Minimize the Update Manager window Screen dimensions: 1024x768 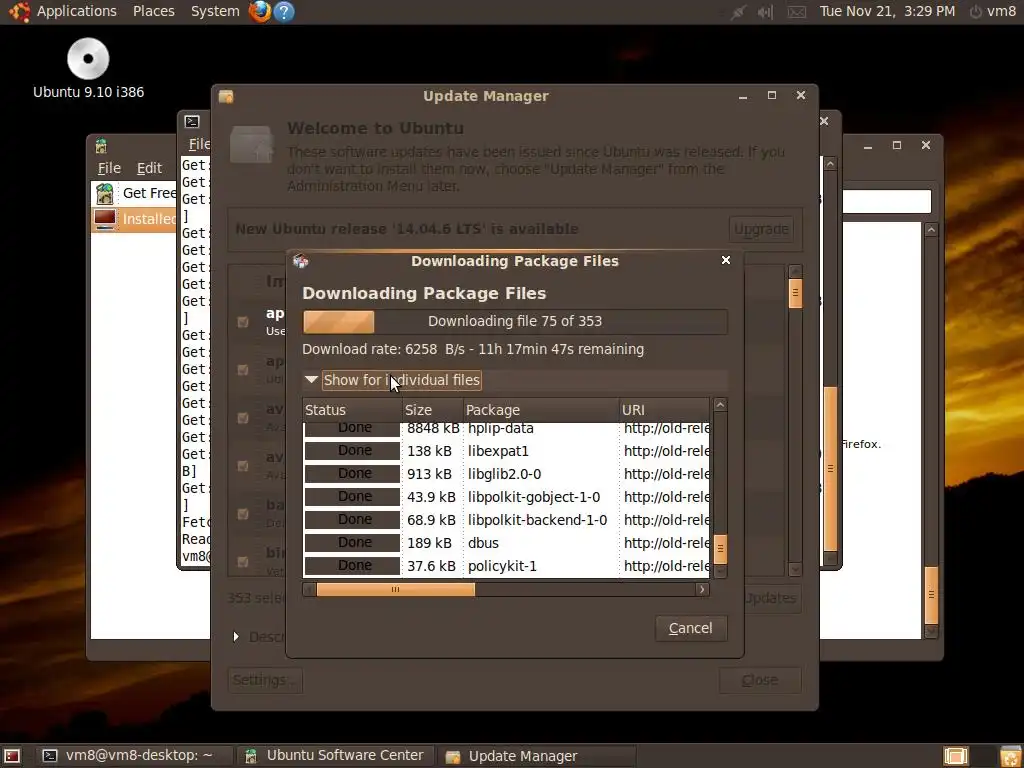tap(743, 96)
